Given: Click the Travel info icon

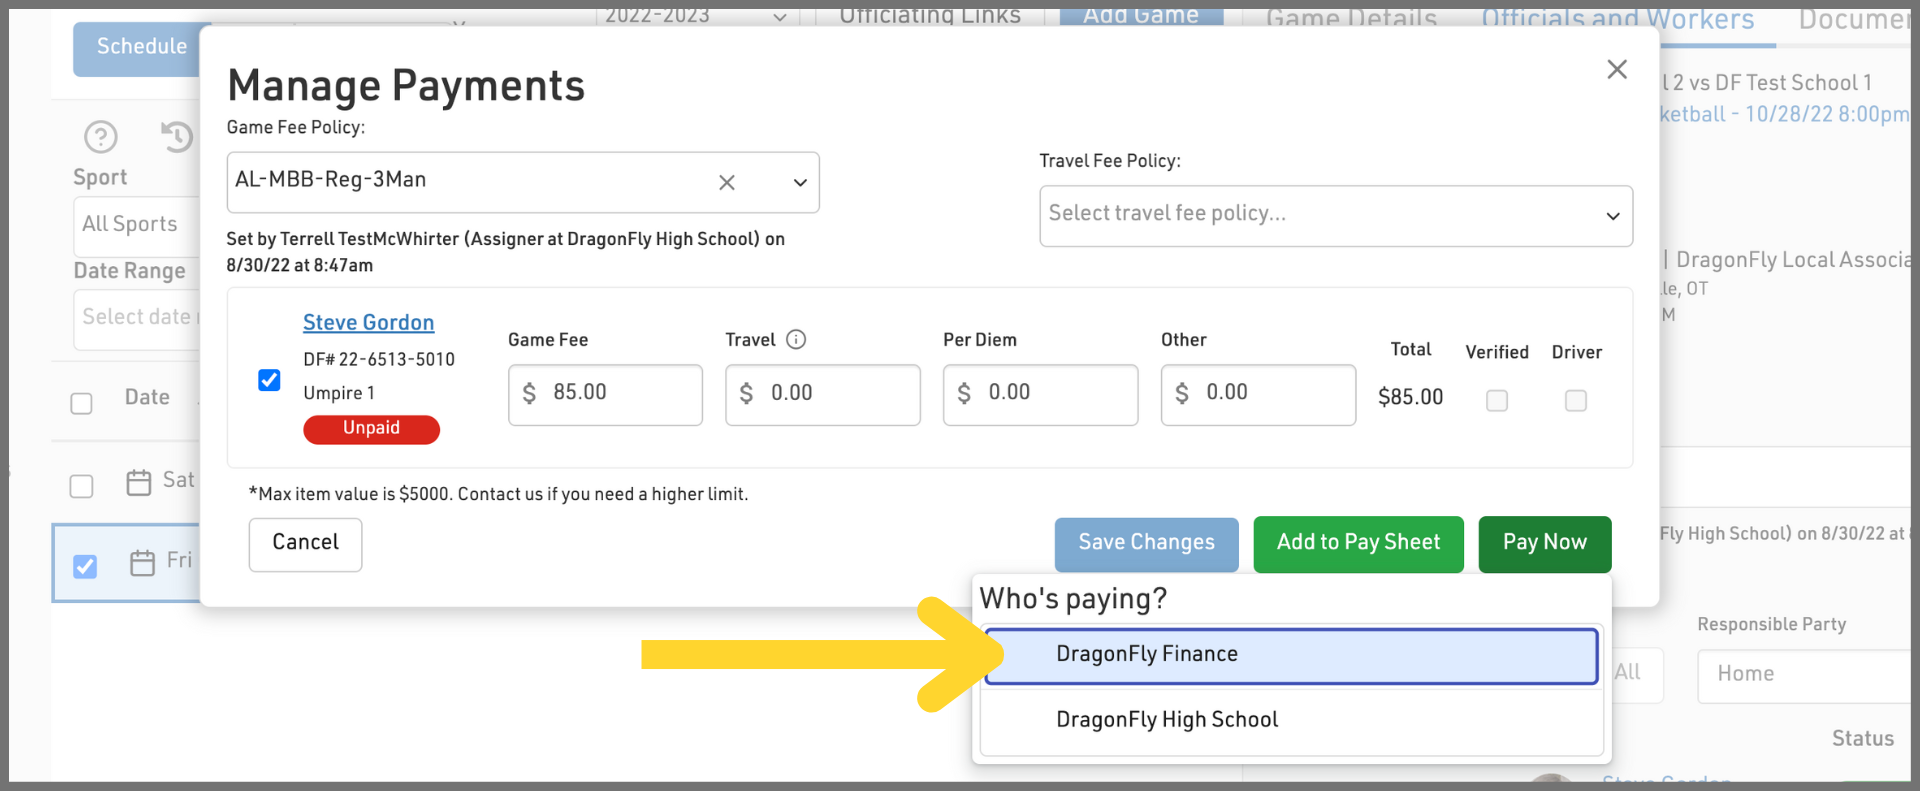Looking at the screenshot, I should coord(796,340).
